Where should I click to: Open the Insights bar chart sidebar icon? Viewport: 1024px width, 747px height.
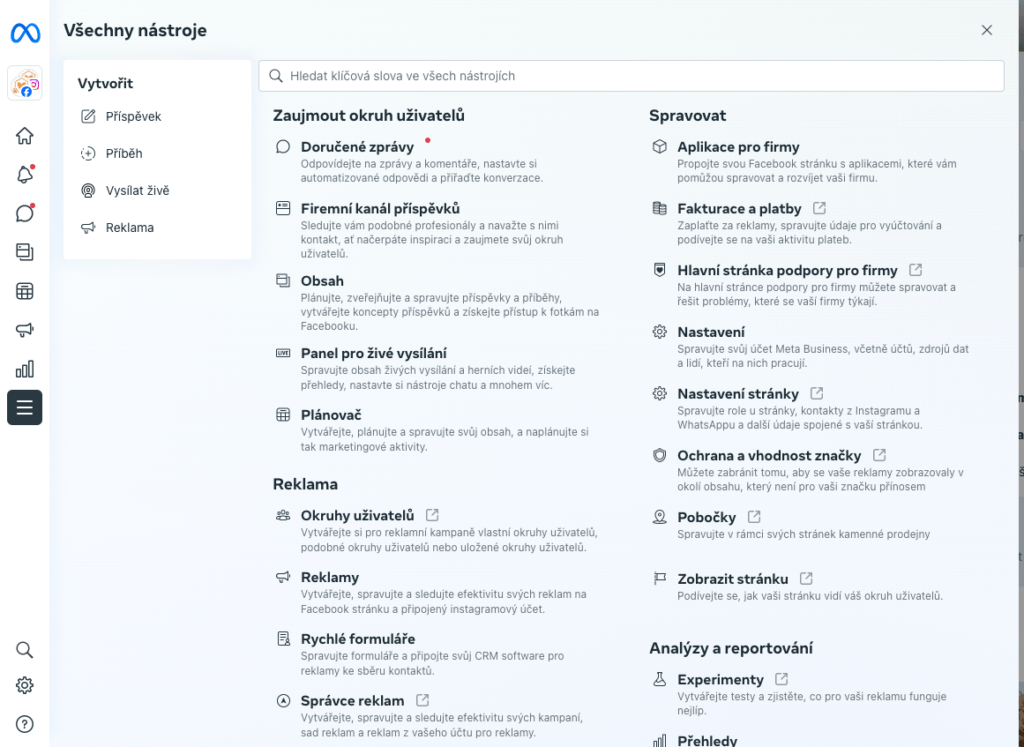[x=24, y=369]
